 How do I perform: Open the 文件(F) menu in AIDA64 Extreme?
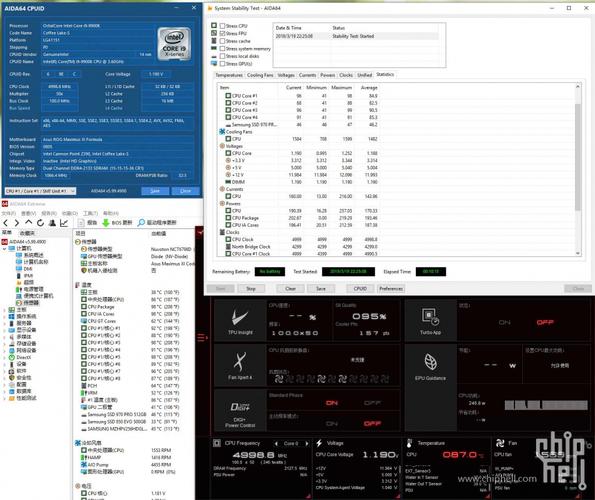tap(9, 213)
